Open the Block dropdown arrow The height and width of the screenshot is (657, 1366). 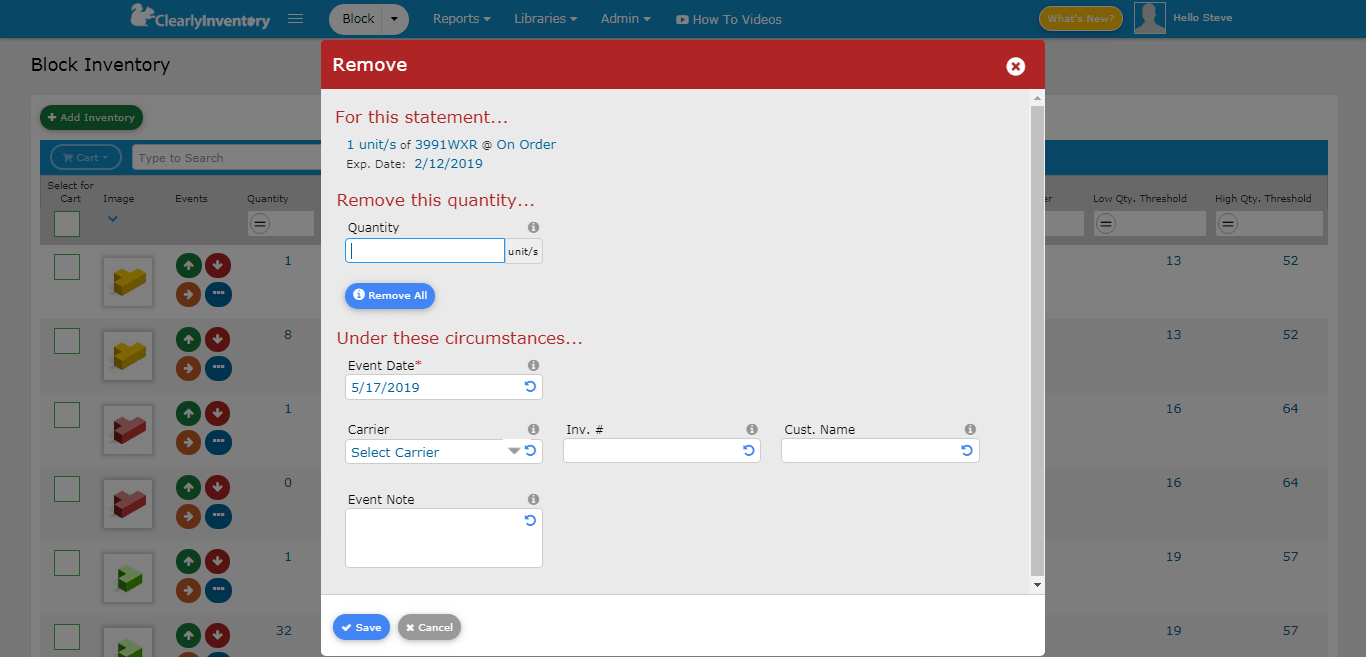(x=396, y=19)
